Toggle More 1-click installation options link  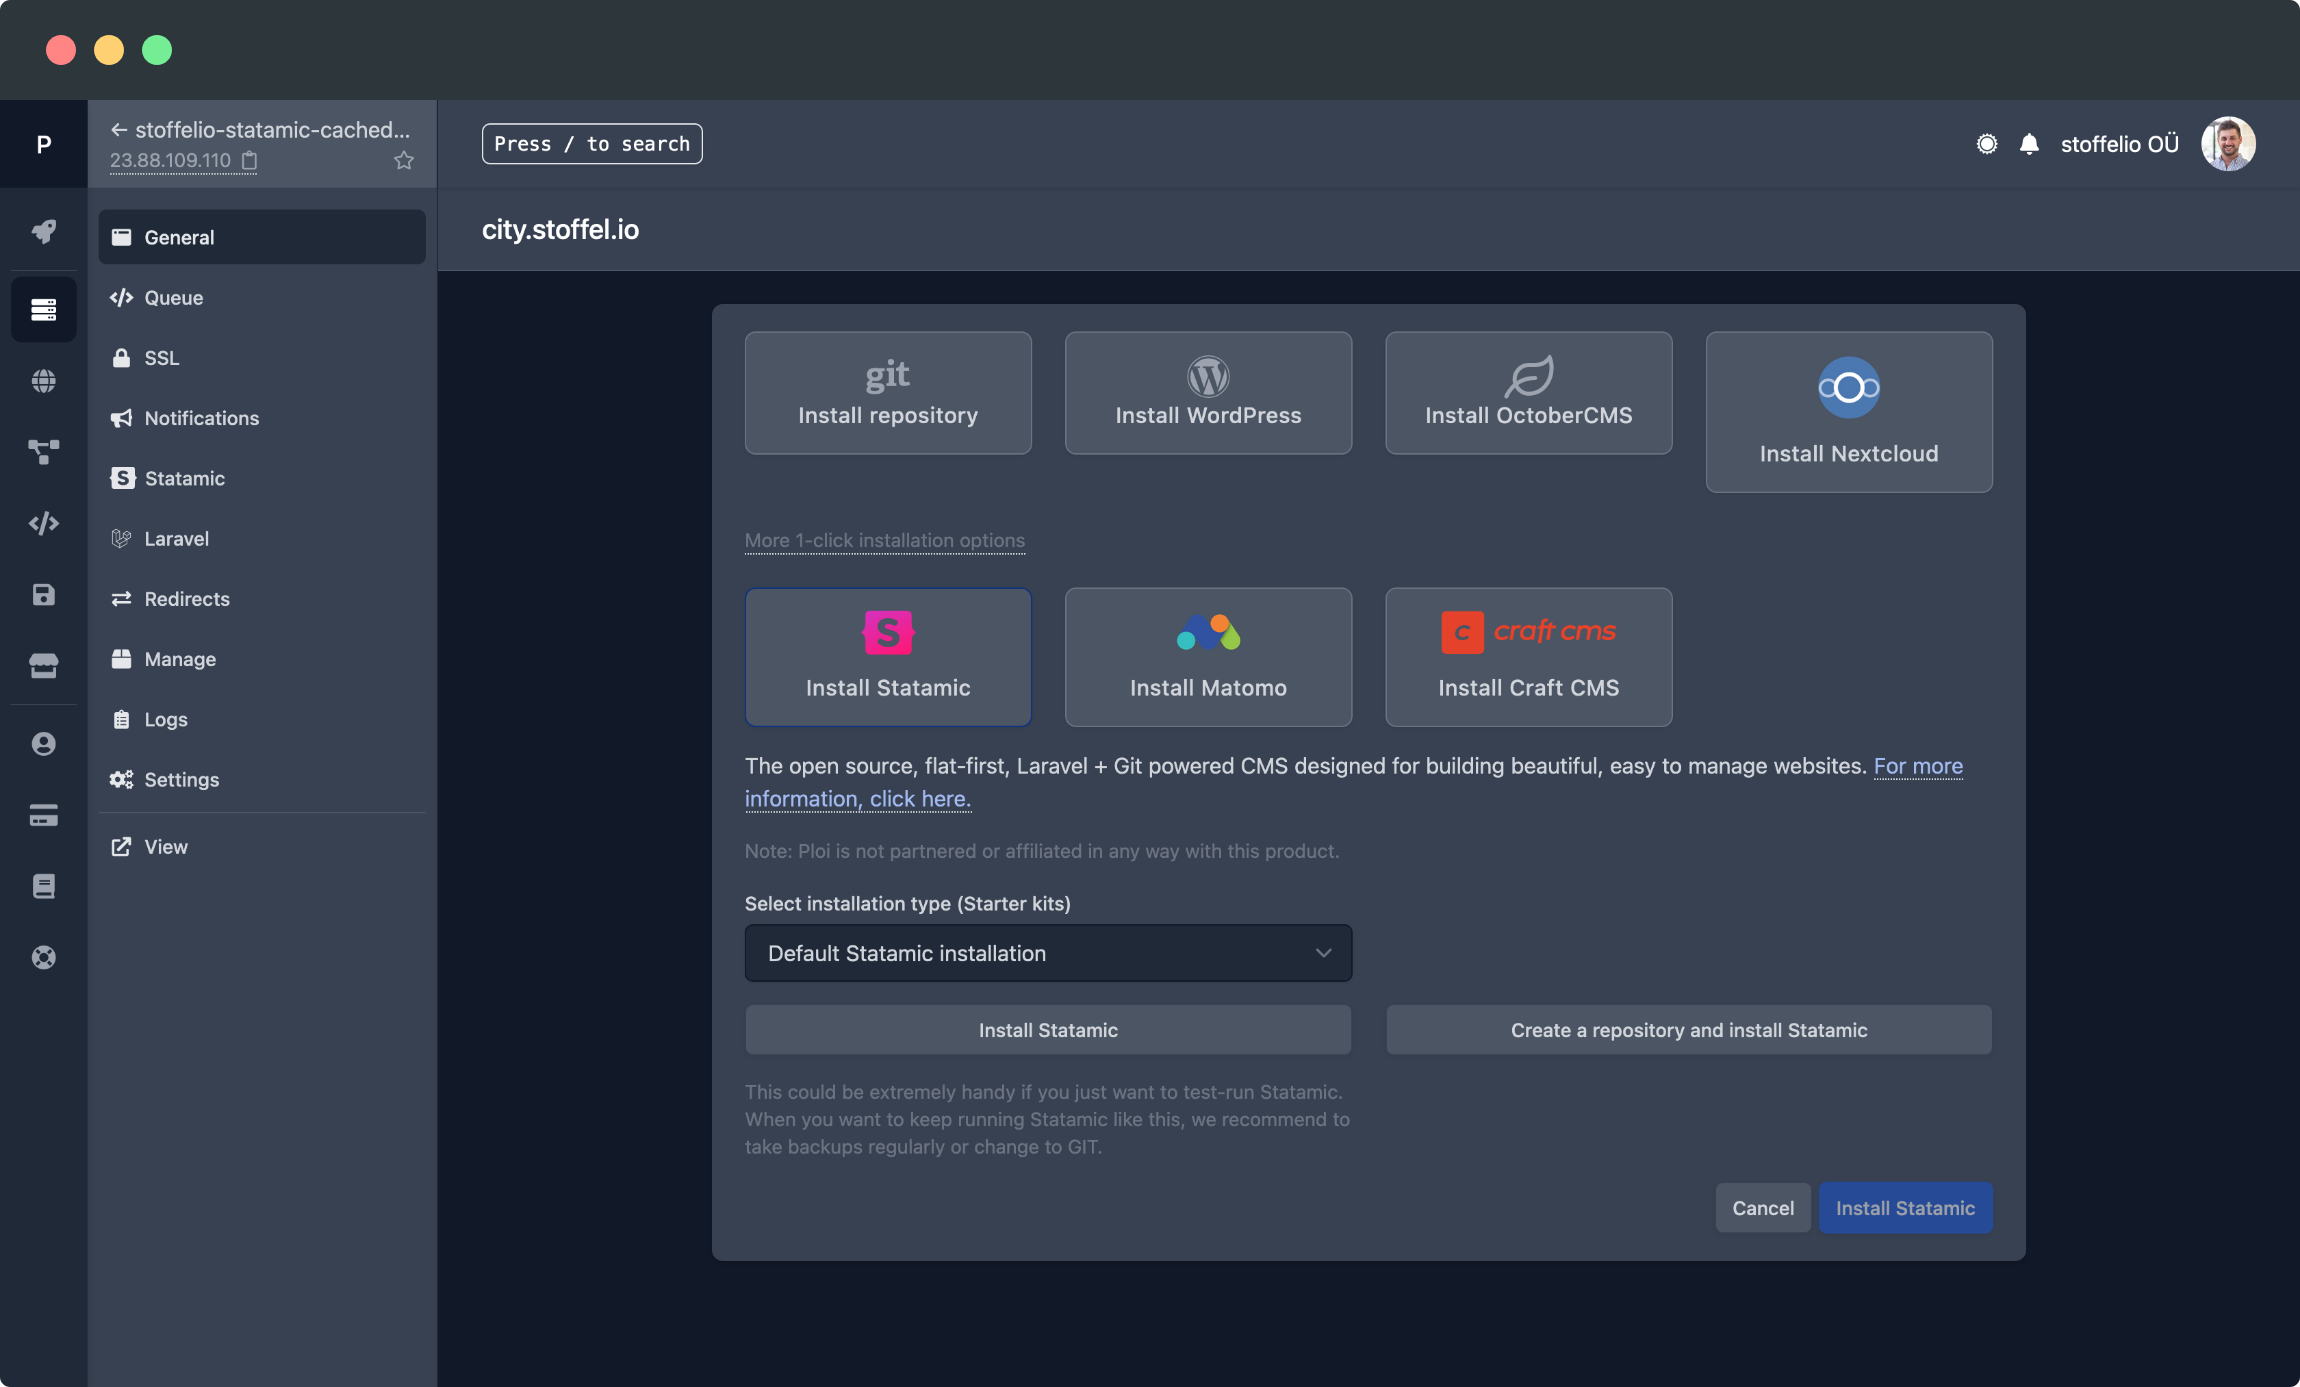[x=884, y=541]
